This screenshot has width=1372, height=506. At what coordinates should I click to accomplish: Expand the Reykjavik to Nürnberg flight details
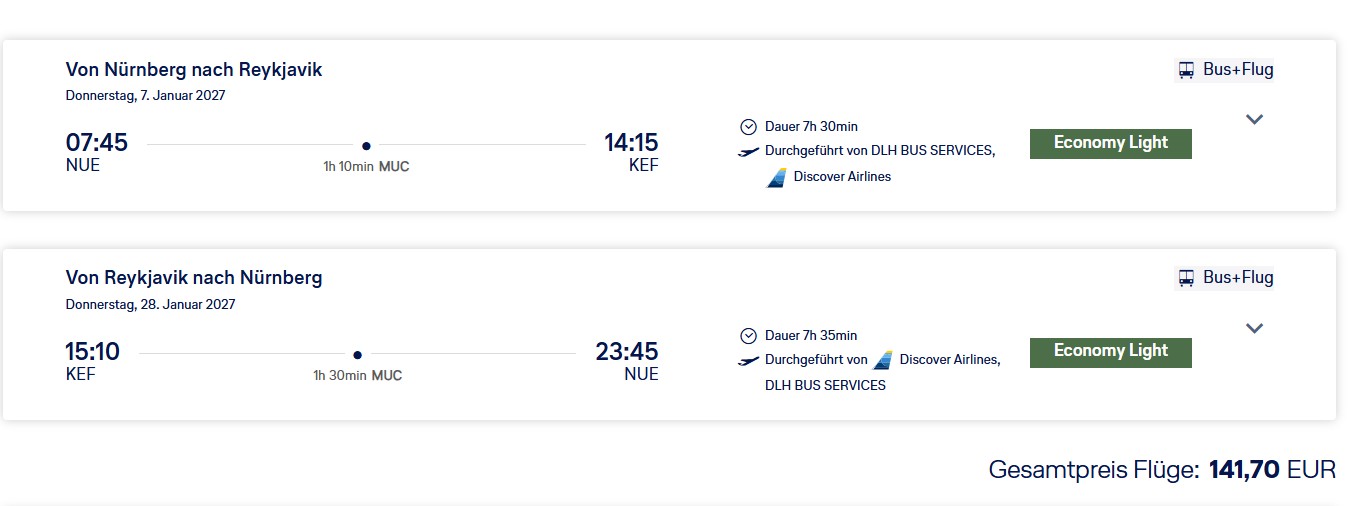[x=1255, y=328]
